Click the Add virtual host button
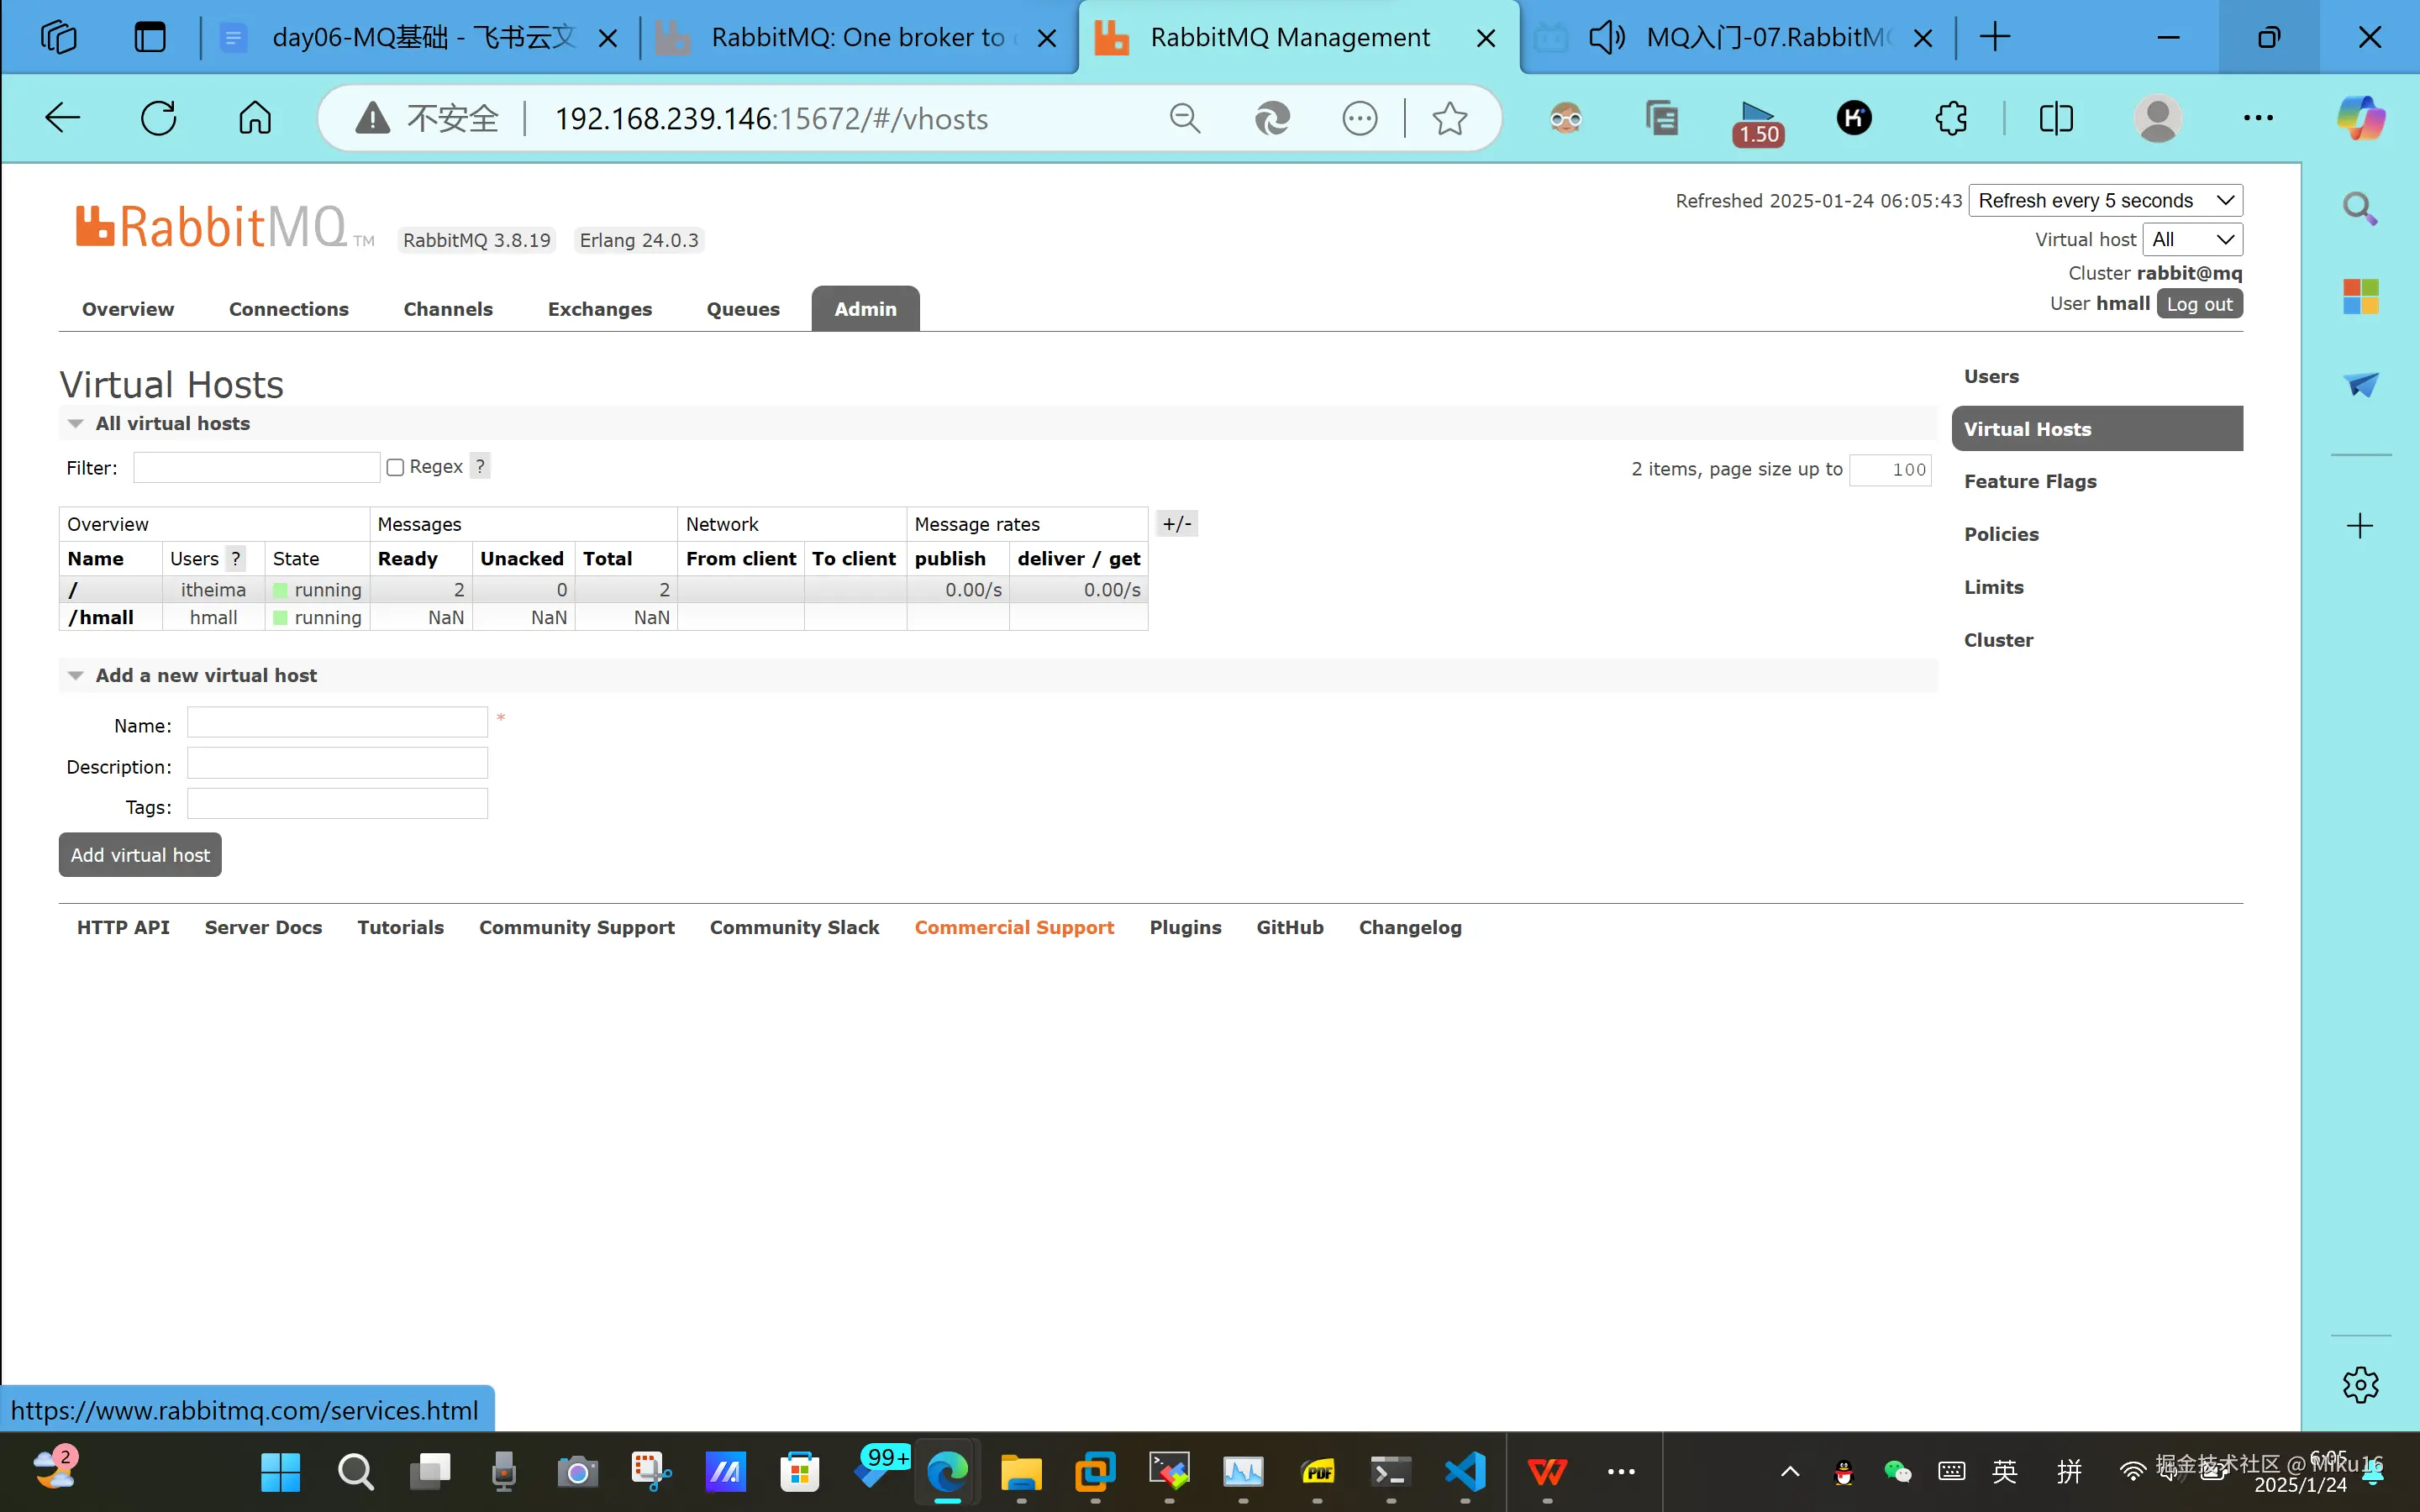The width and height of the screenshot is (2420, 1512). tap(140, 855)
